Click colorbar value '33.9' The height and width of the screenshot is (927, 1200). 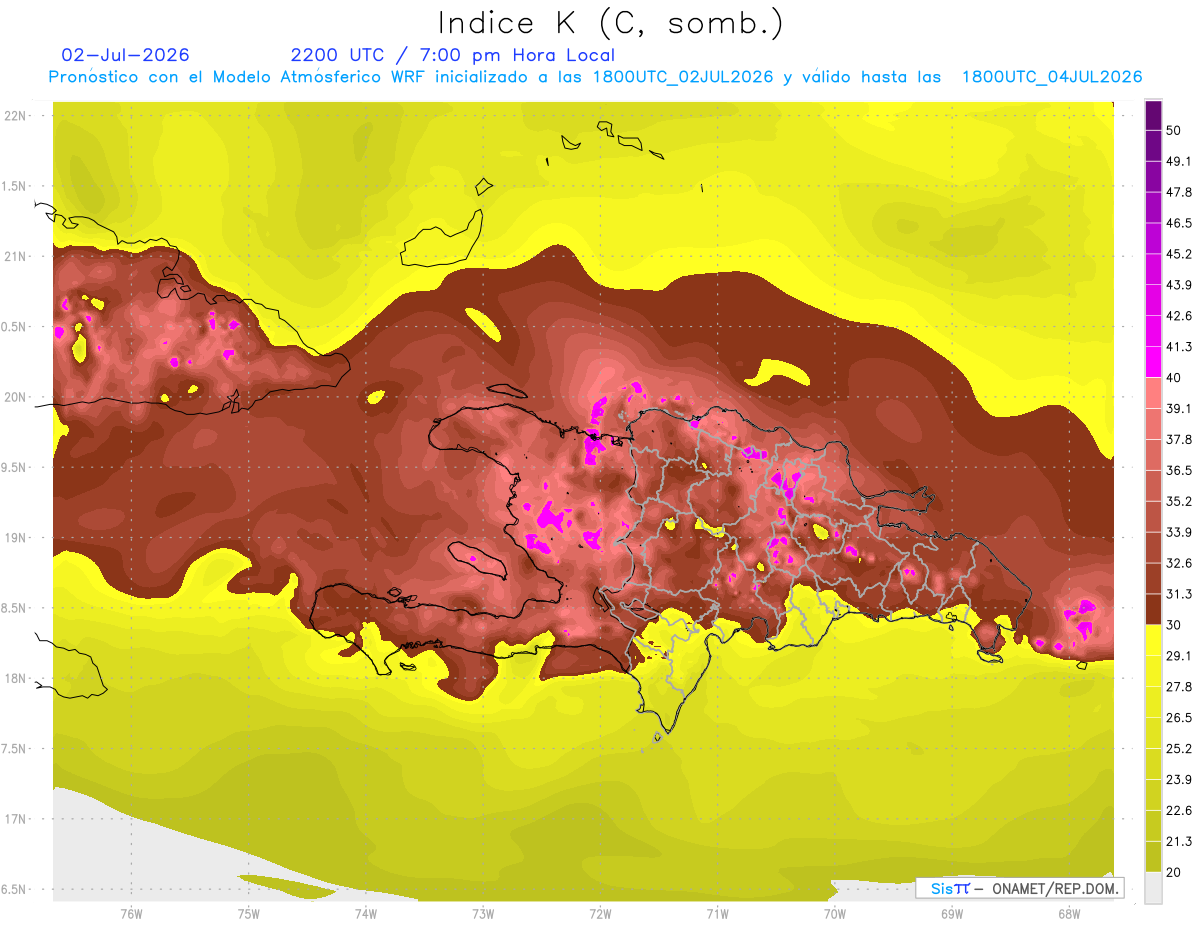click(x=1178, y=532)
